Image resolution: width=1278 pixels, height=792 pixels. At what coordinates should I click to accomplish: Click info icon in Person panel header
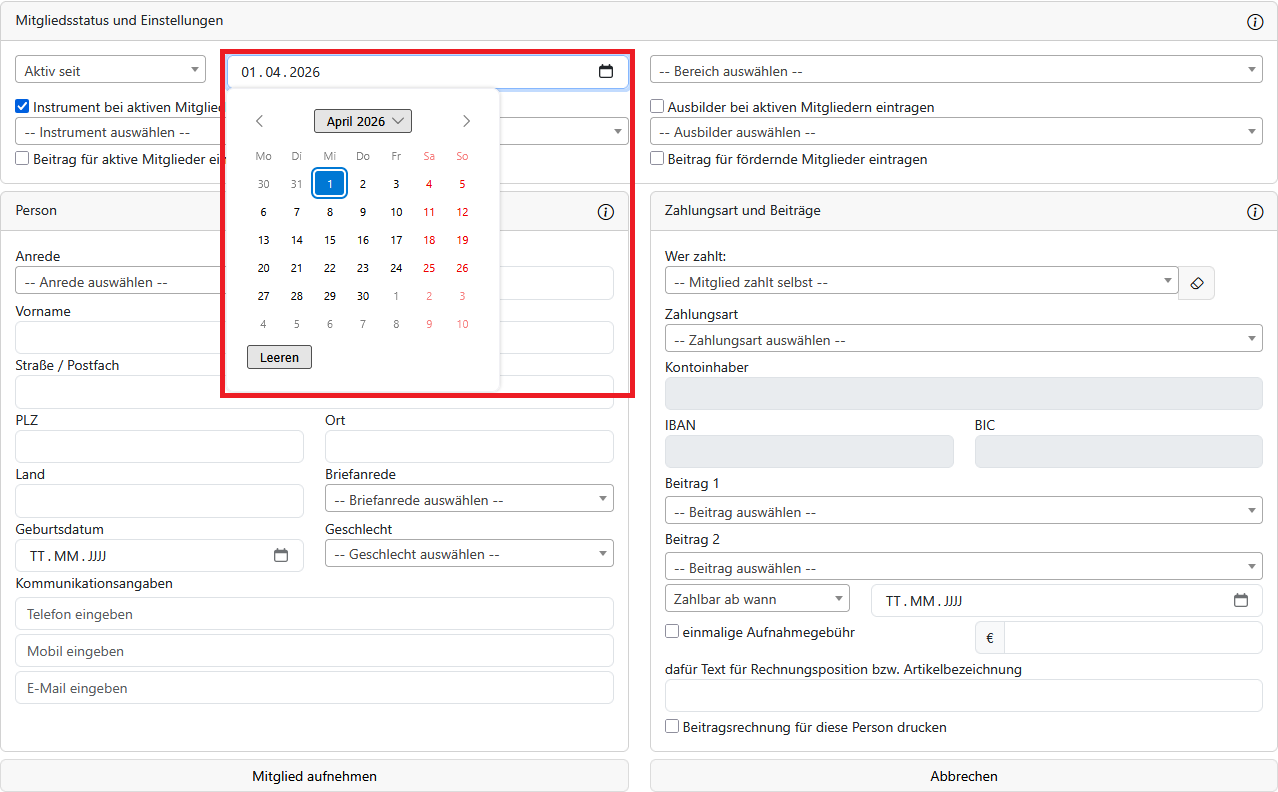click(x=605, y=212)
